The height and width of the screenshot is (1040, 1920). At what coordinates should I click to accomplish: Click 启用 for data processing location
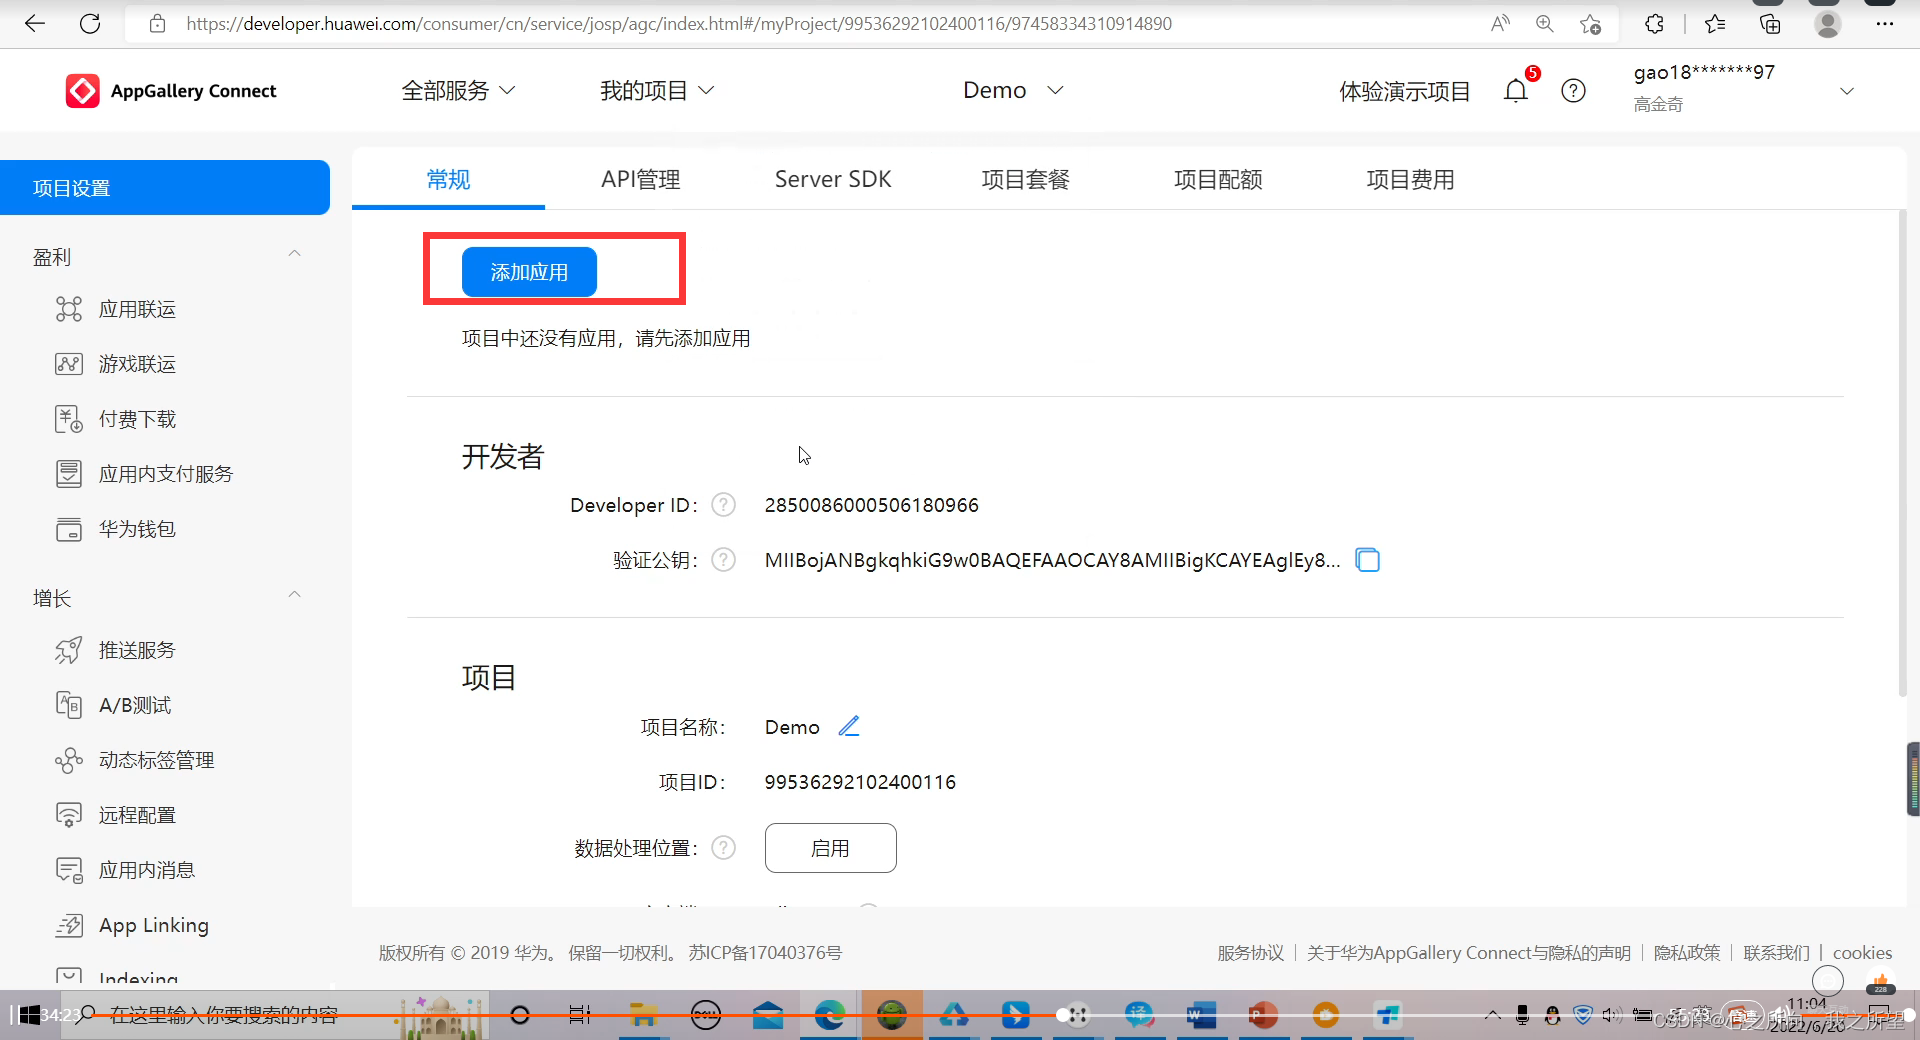click(x=830, y=848)
